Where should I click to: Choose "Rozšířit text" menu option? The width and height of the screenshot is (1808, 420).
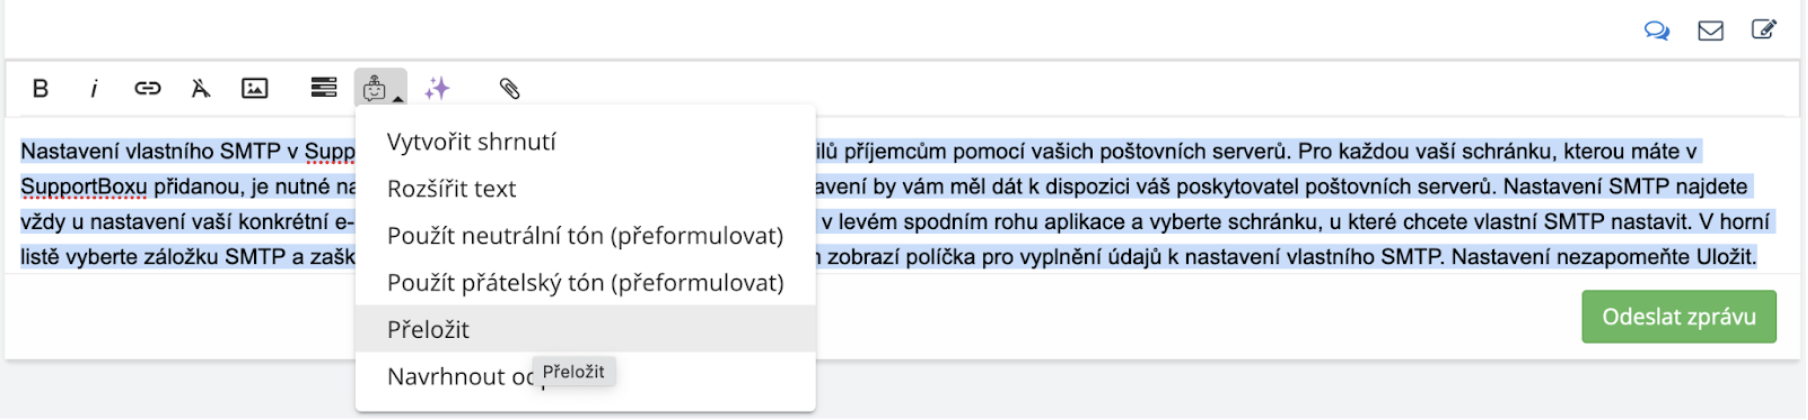(452, 189)
